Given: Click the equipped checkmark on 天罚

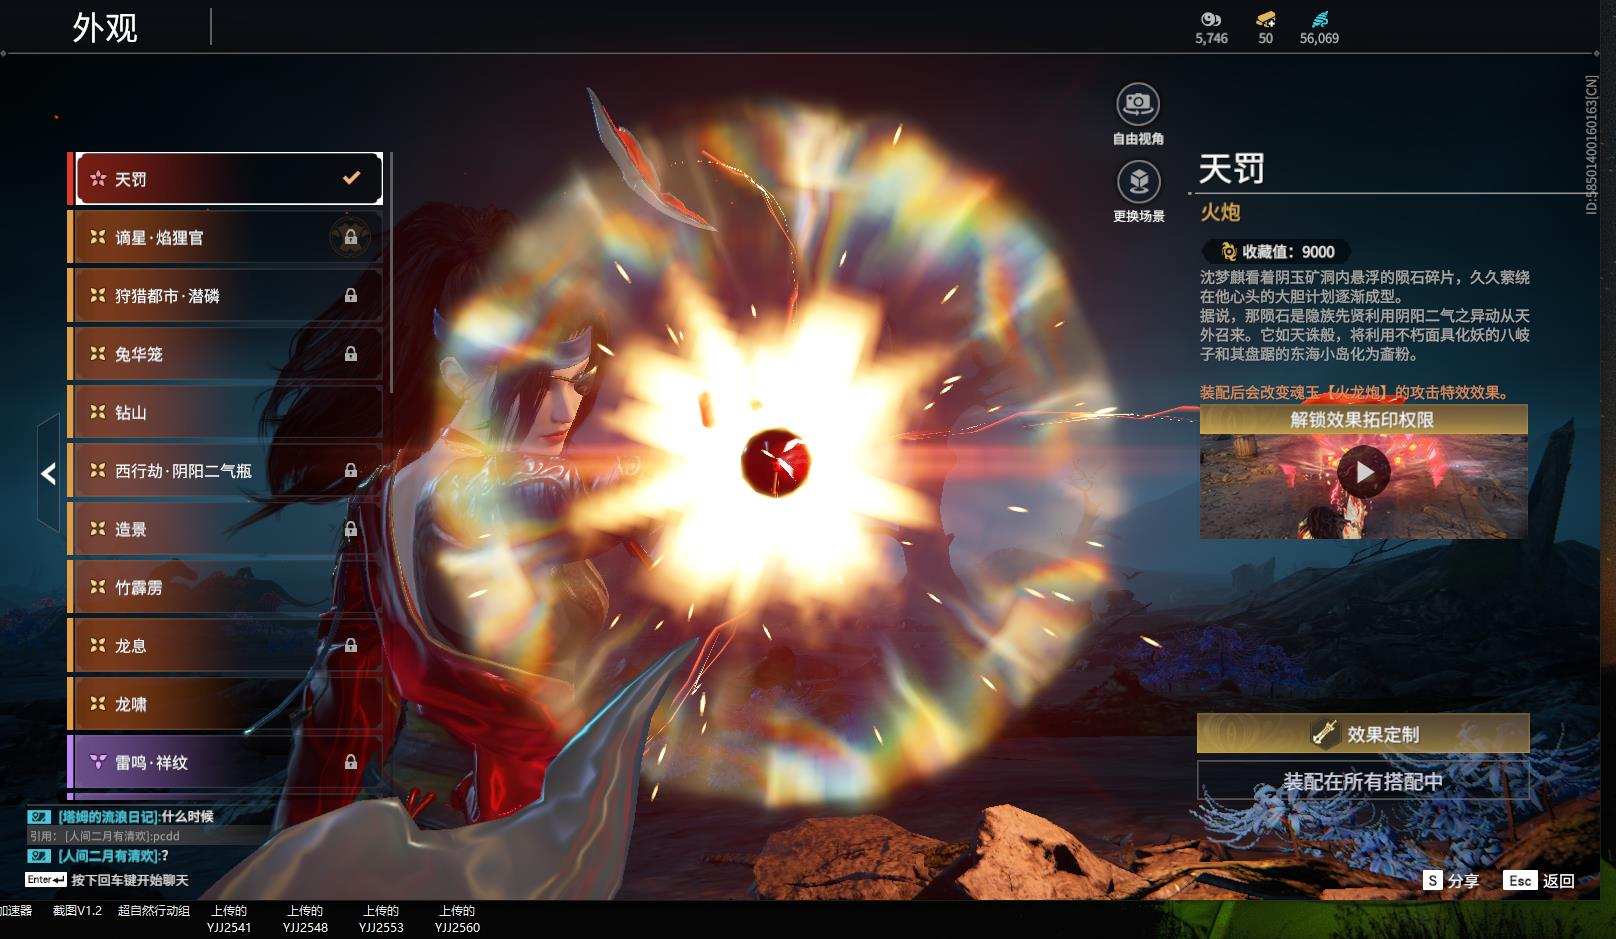Looking at the screenshot, I should point(351,178).
